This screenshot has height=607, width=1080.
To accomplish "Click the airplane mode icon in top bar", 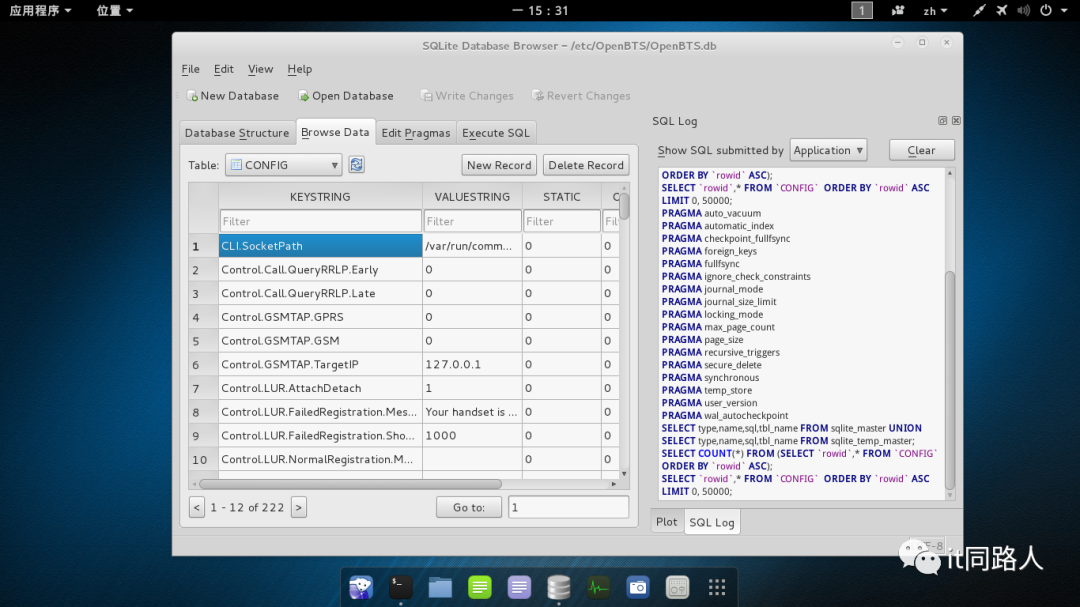I will [1001, 10].
